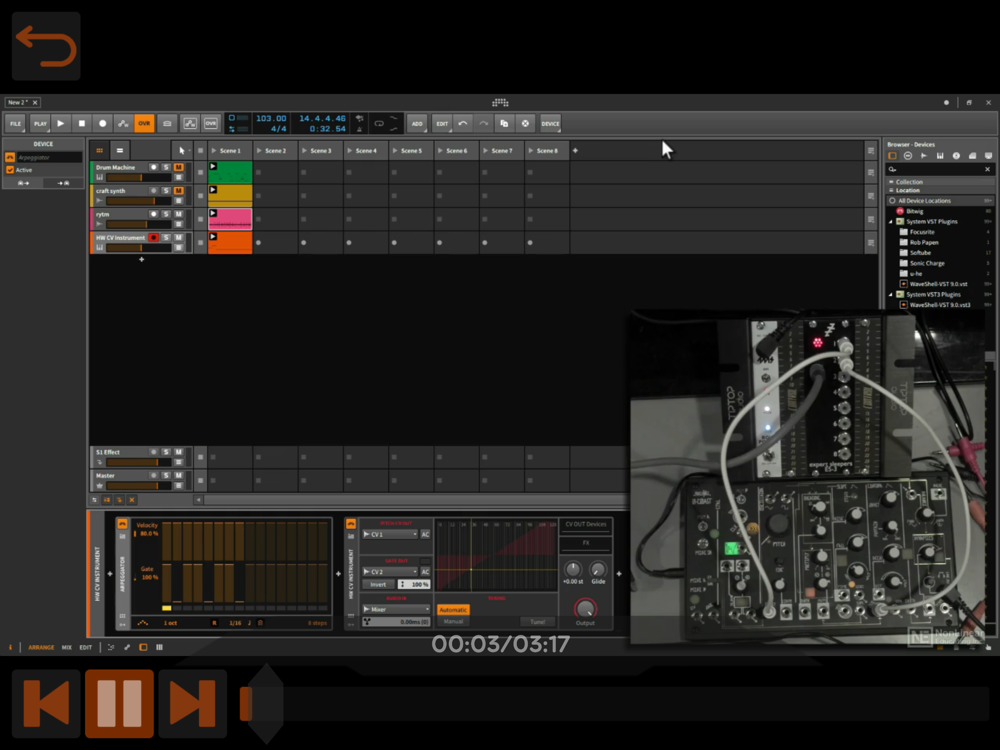
Task: Click the undo arrow in toolbar
Action: (x=462, y=123)
